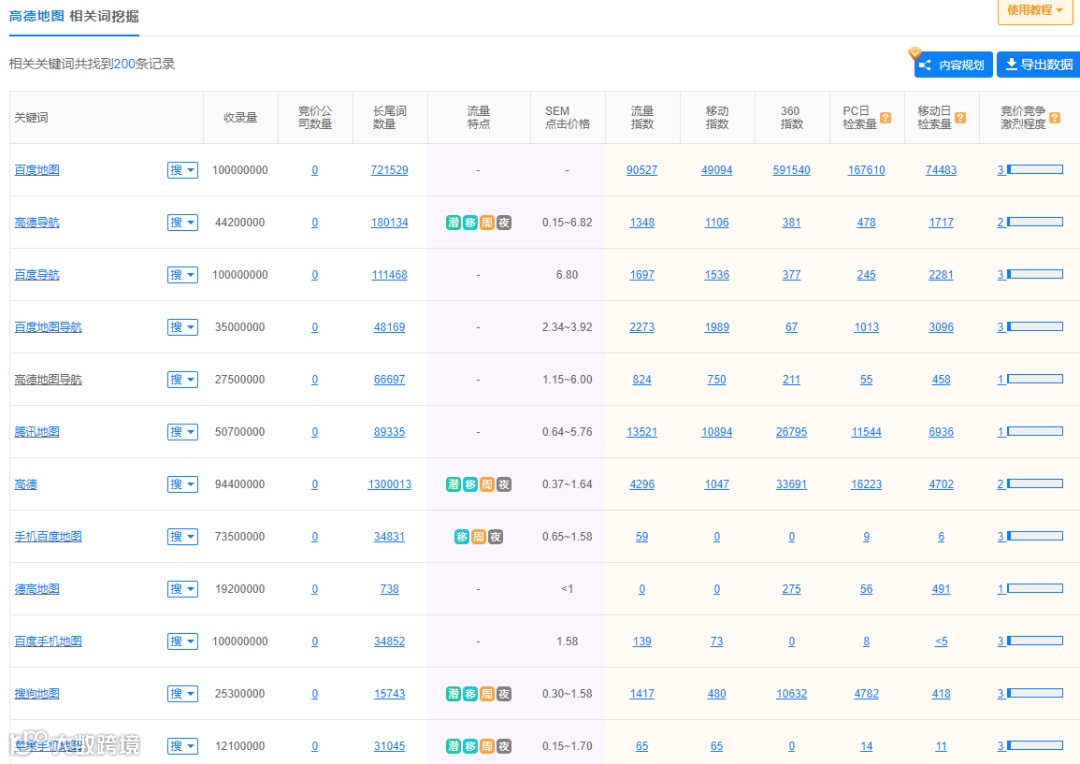Click 移 traffic badge in 高德 row
This screenshot has width=1080, height=764.
(x=470, y=484)
